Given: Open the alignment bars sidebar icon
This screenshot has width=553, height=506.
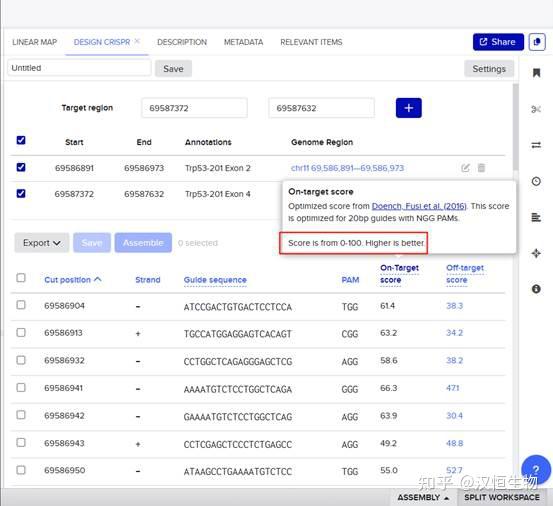Looking at the screenshot, I should [536, 217].
